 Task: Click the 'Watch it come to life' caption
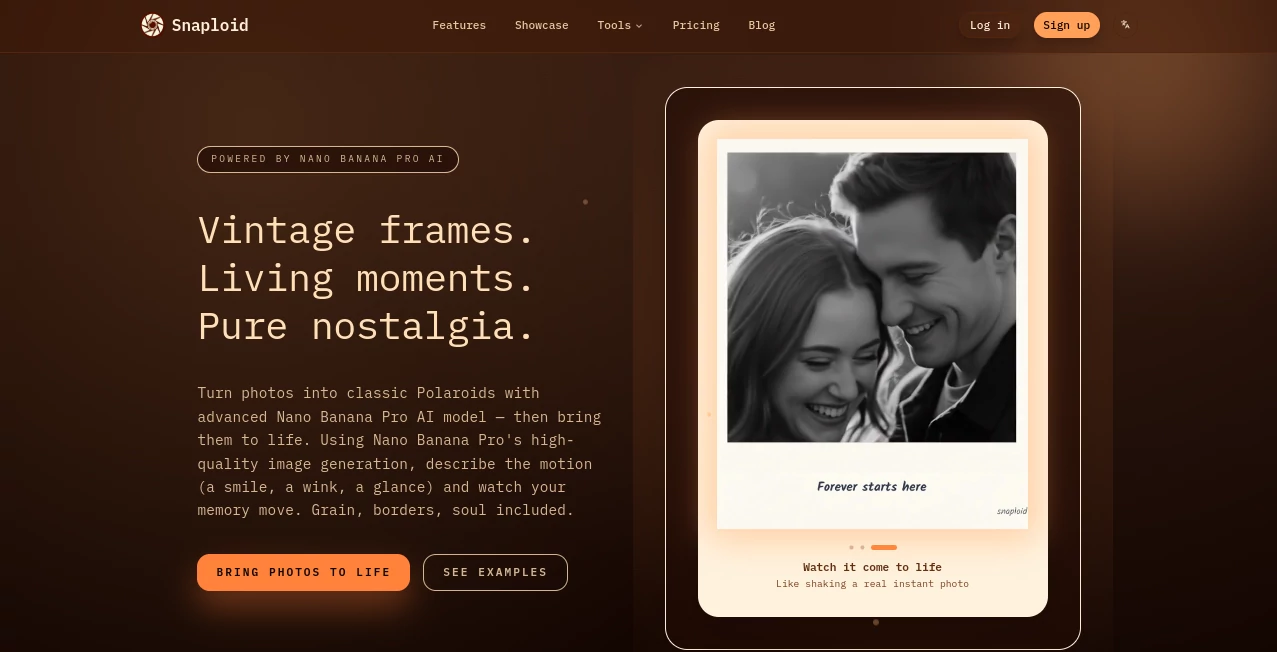tap(872, 567)
